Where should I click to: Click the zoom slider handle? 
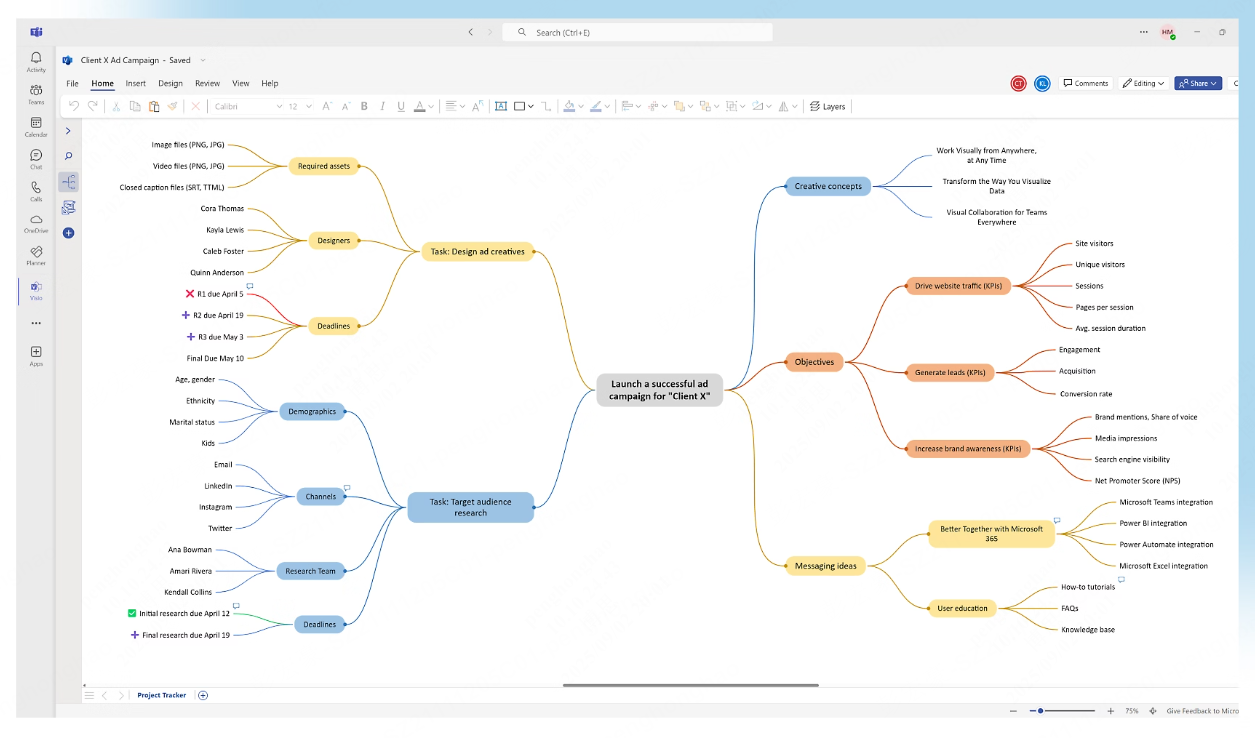[x=1041, y=711]
